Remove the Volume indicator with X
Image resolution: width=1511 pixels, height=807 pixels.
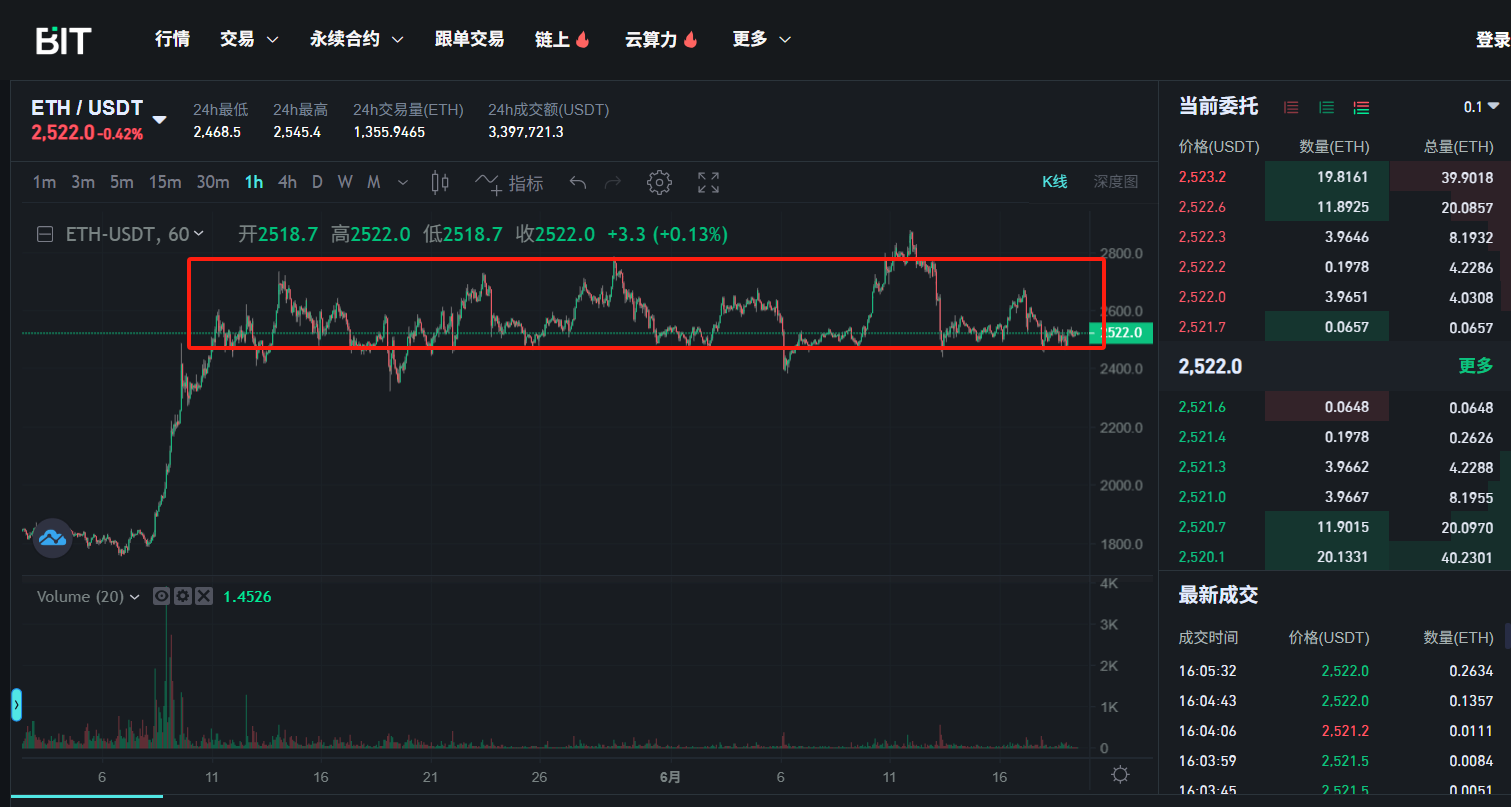tap(204, 596)
